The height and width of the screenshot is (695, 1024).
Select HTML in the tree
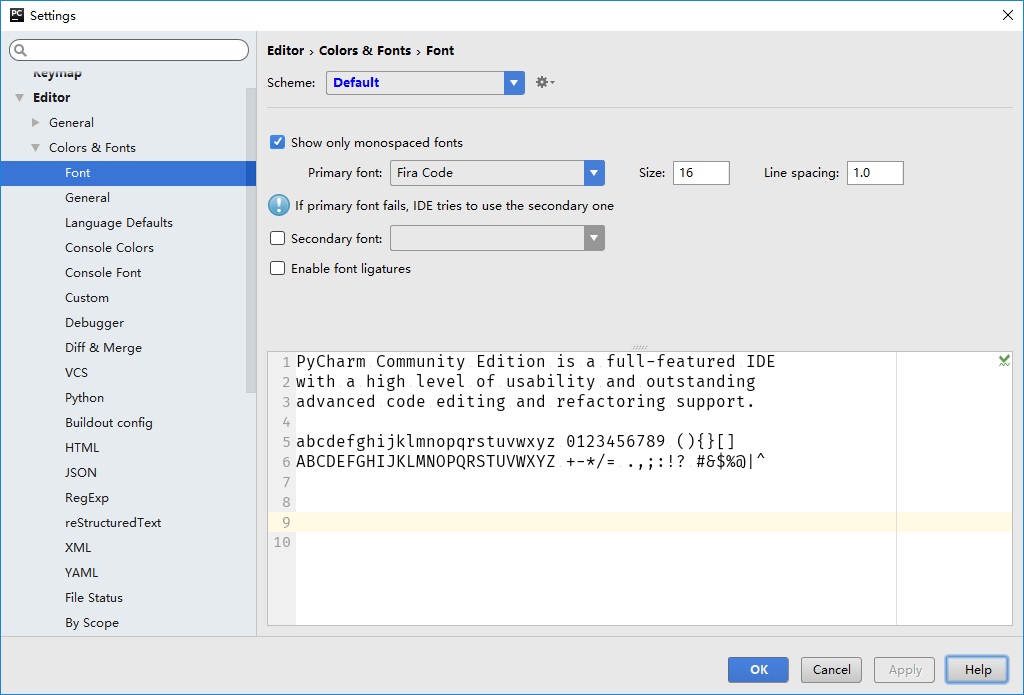point(82,447)
